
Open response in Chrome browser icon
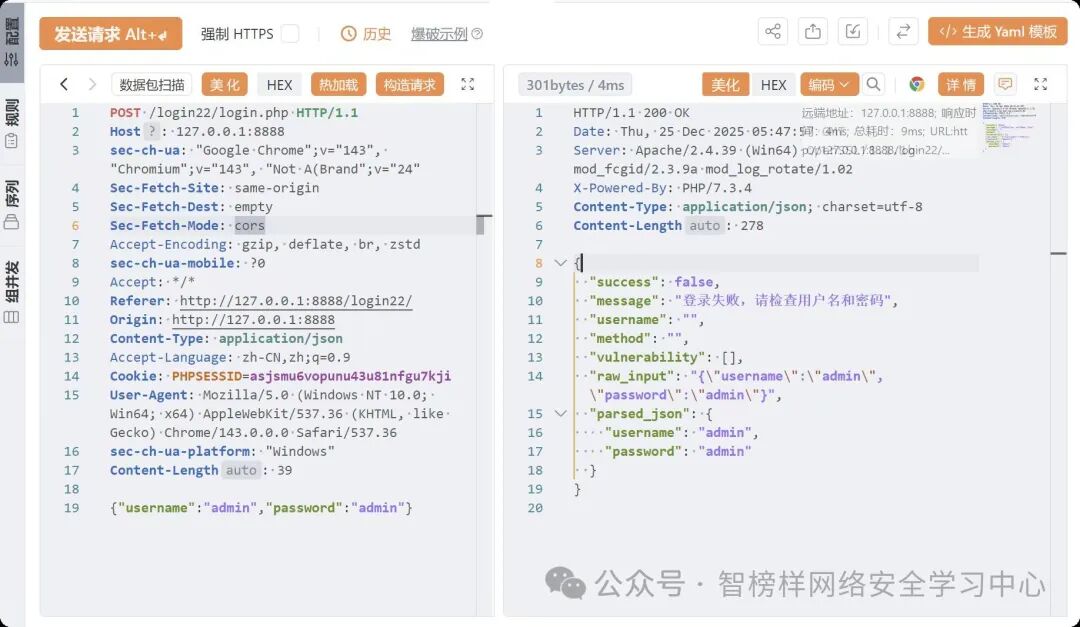[x=917, y=84]
